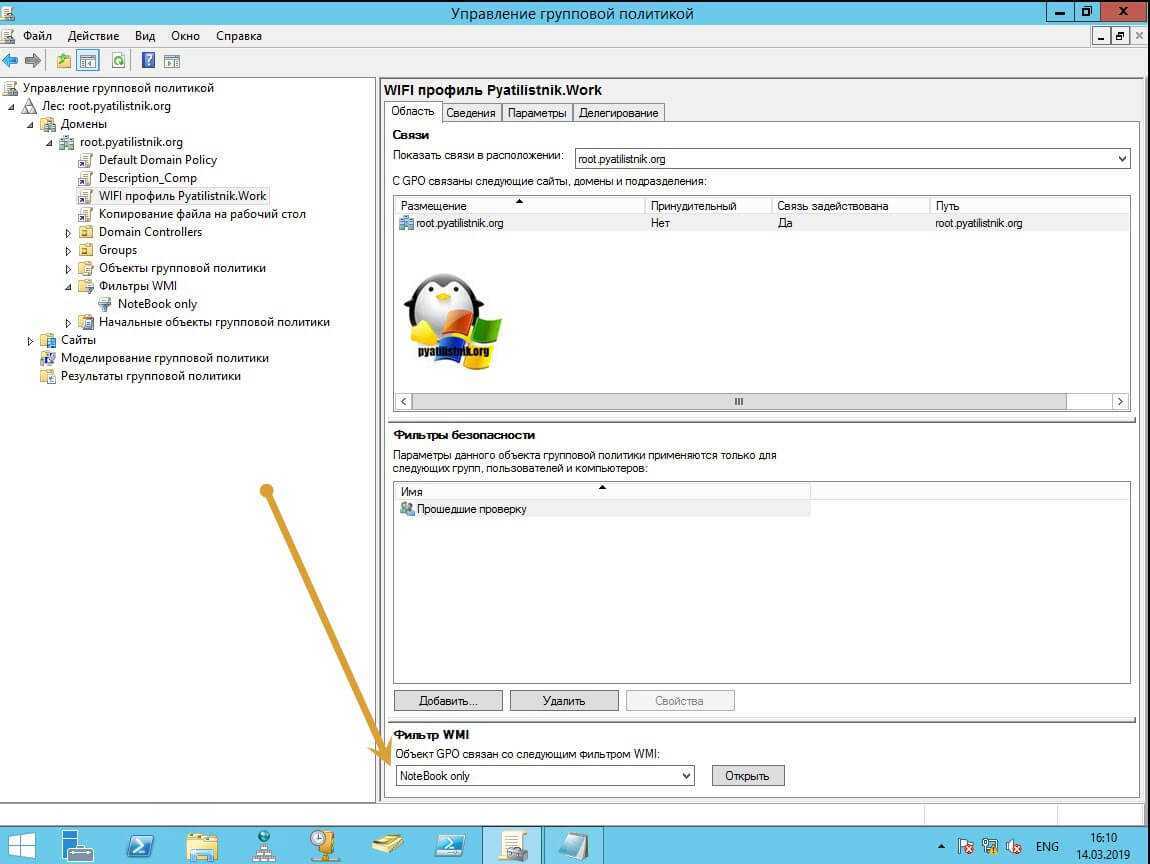Click the Up one level folder icon
The image size is (1150, 864).
64,61
